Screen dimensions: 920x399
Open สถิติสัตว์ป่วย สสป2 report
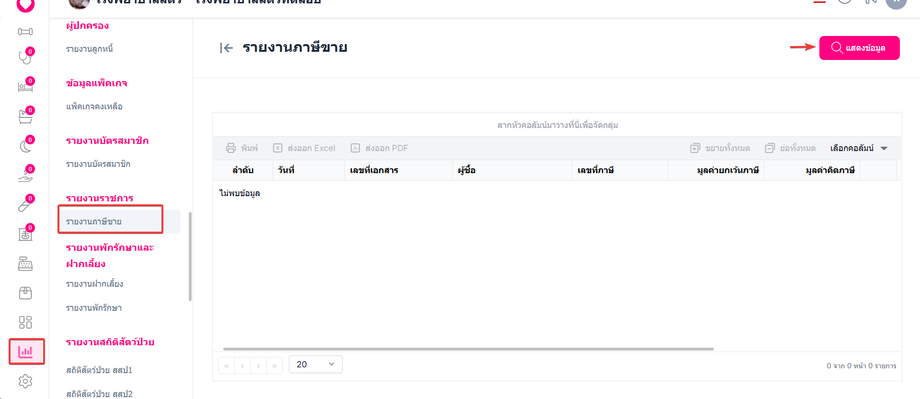[100, 393]
